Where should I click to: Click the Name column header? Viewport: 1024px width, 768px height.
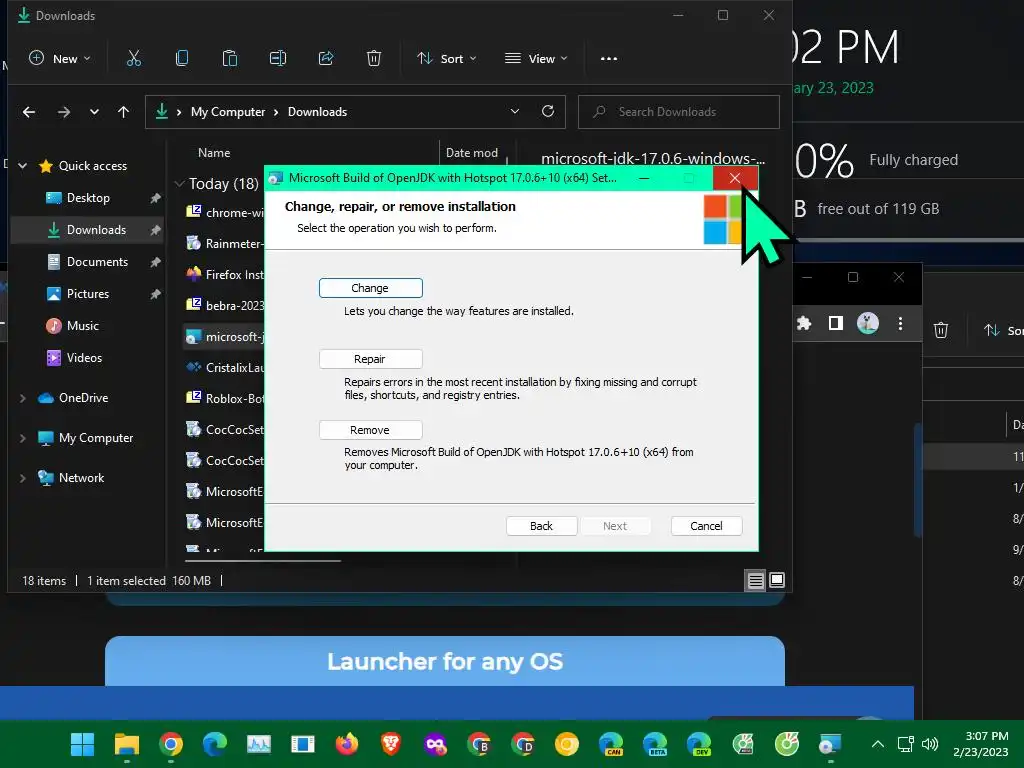214,153
